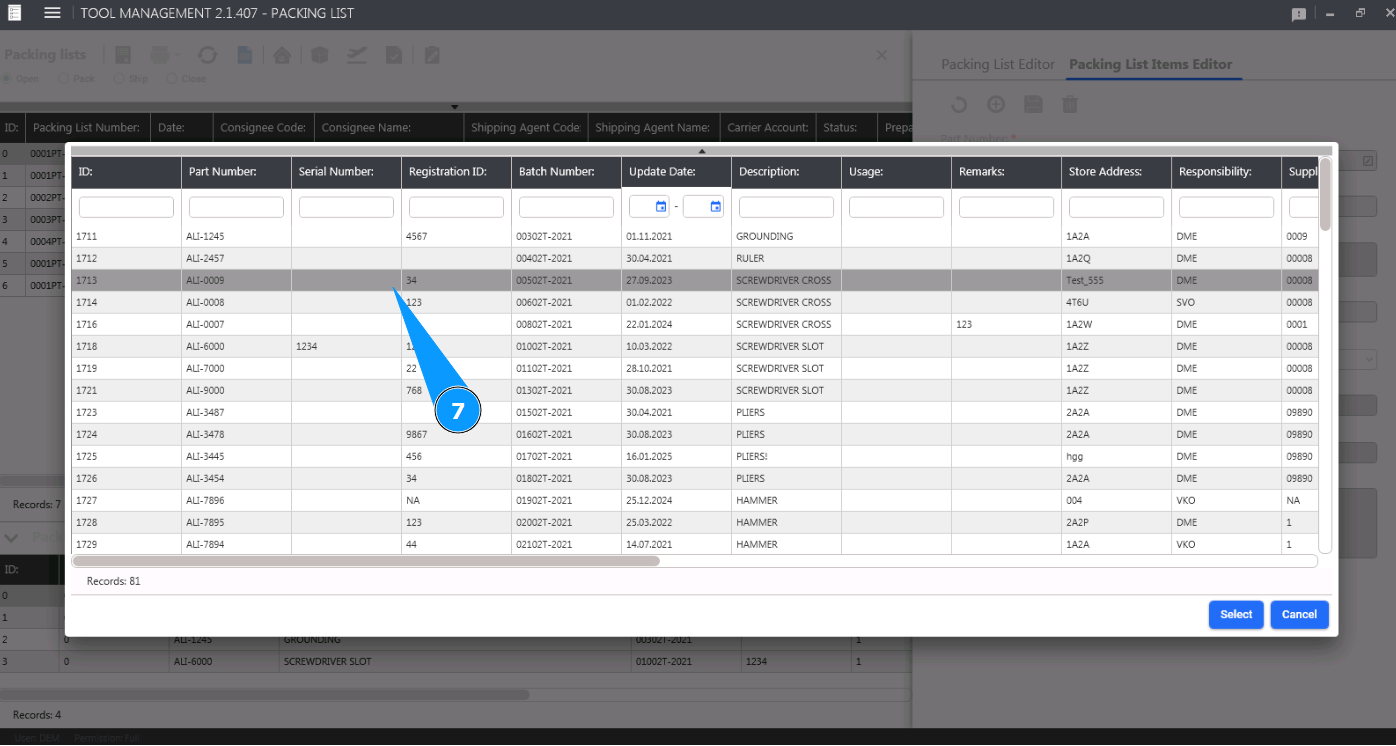
Task: Click the Responsibility filter input field
Action: click(1226, 207)
